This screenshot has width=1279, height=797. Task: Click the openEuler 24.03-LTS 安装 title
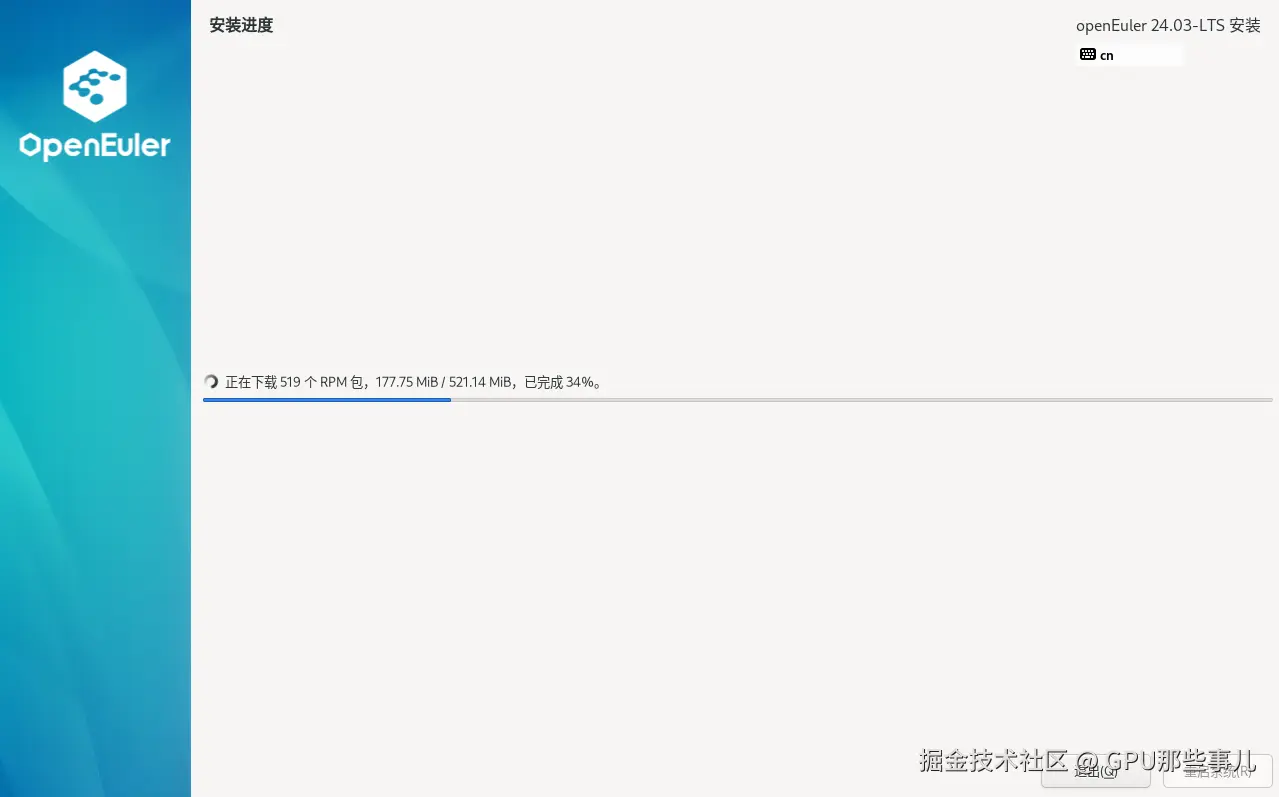(1168, 25)
